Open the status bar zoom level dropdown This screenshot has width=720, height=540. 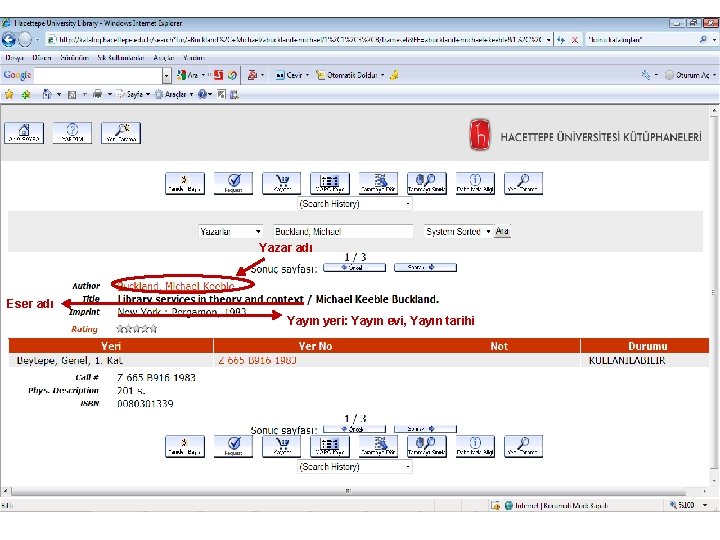tap(705, 505)
